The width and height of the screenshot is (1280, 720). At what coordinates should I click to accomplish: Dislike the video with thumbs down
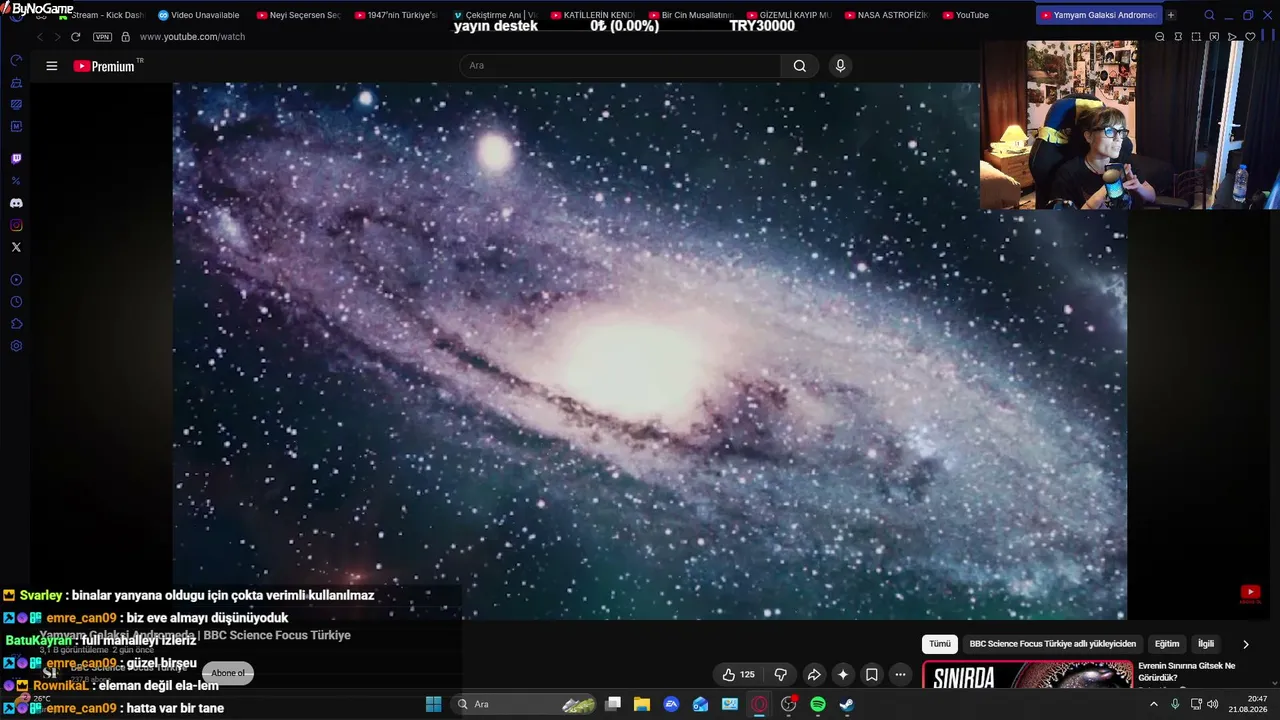781,675
